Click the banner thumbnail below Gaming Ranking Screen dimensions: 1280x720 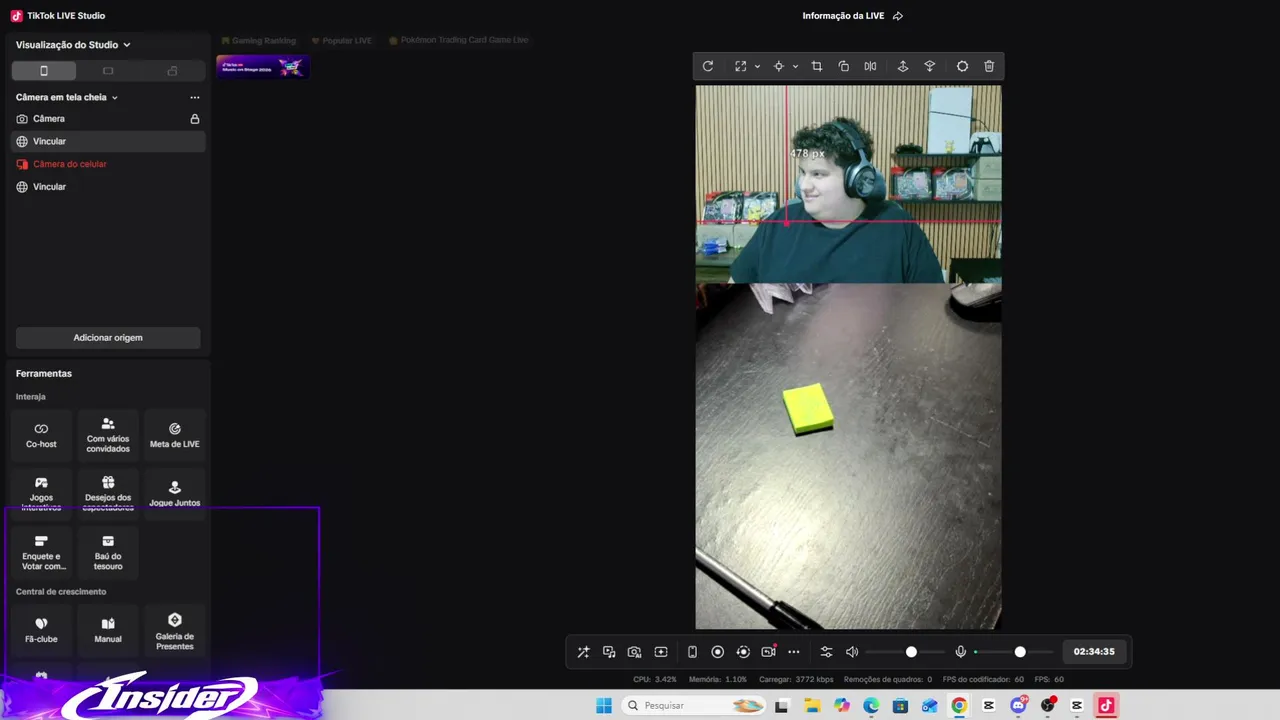(263, 67)
